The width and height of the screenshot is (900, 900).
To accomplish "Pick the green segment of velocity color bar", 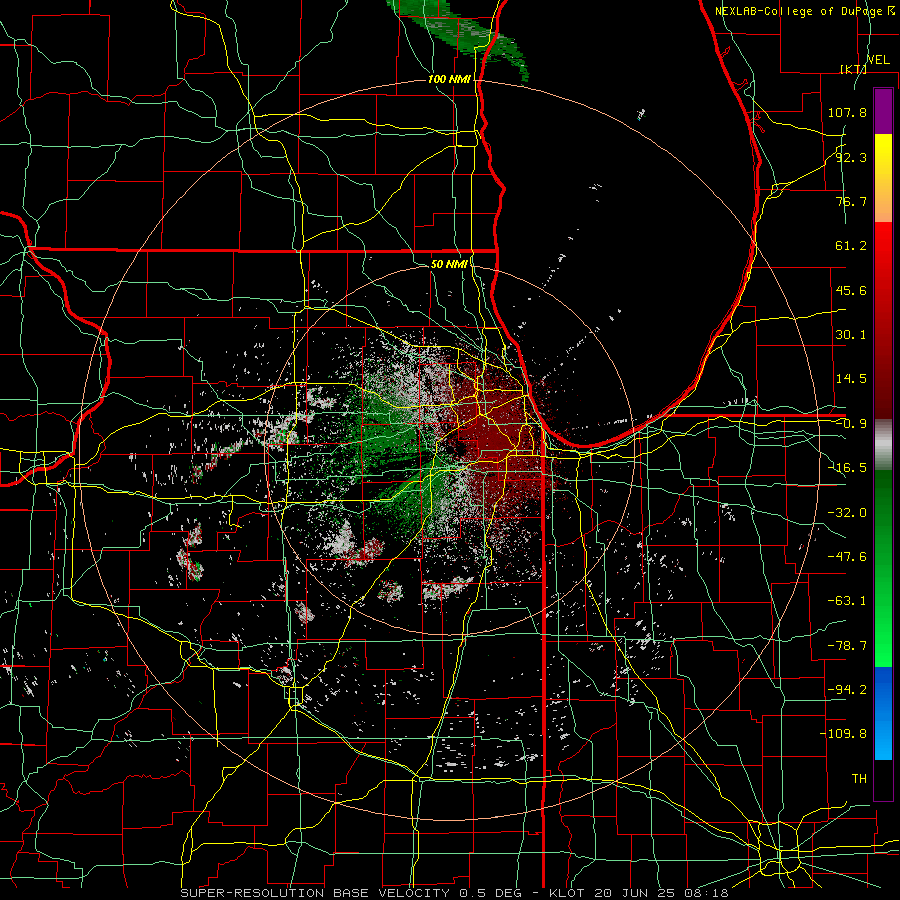I will (x=883, y=568).
